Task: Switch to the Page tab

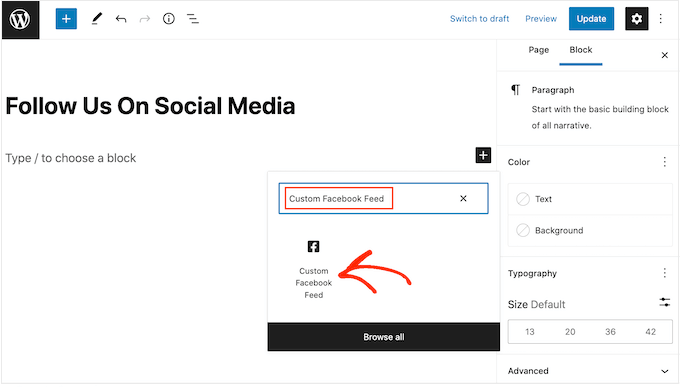Action: tap(539, 50)
